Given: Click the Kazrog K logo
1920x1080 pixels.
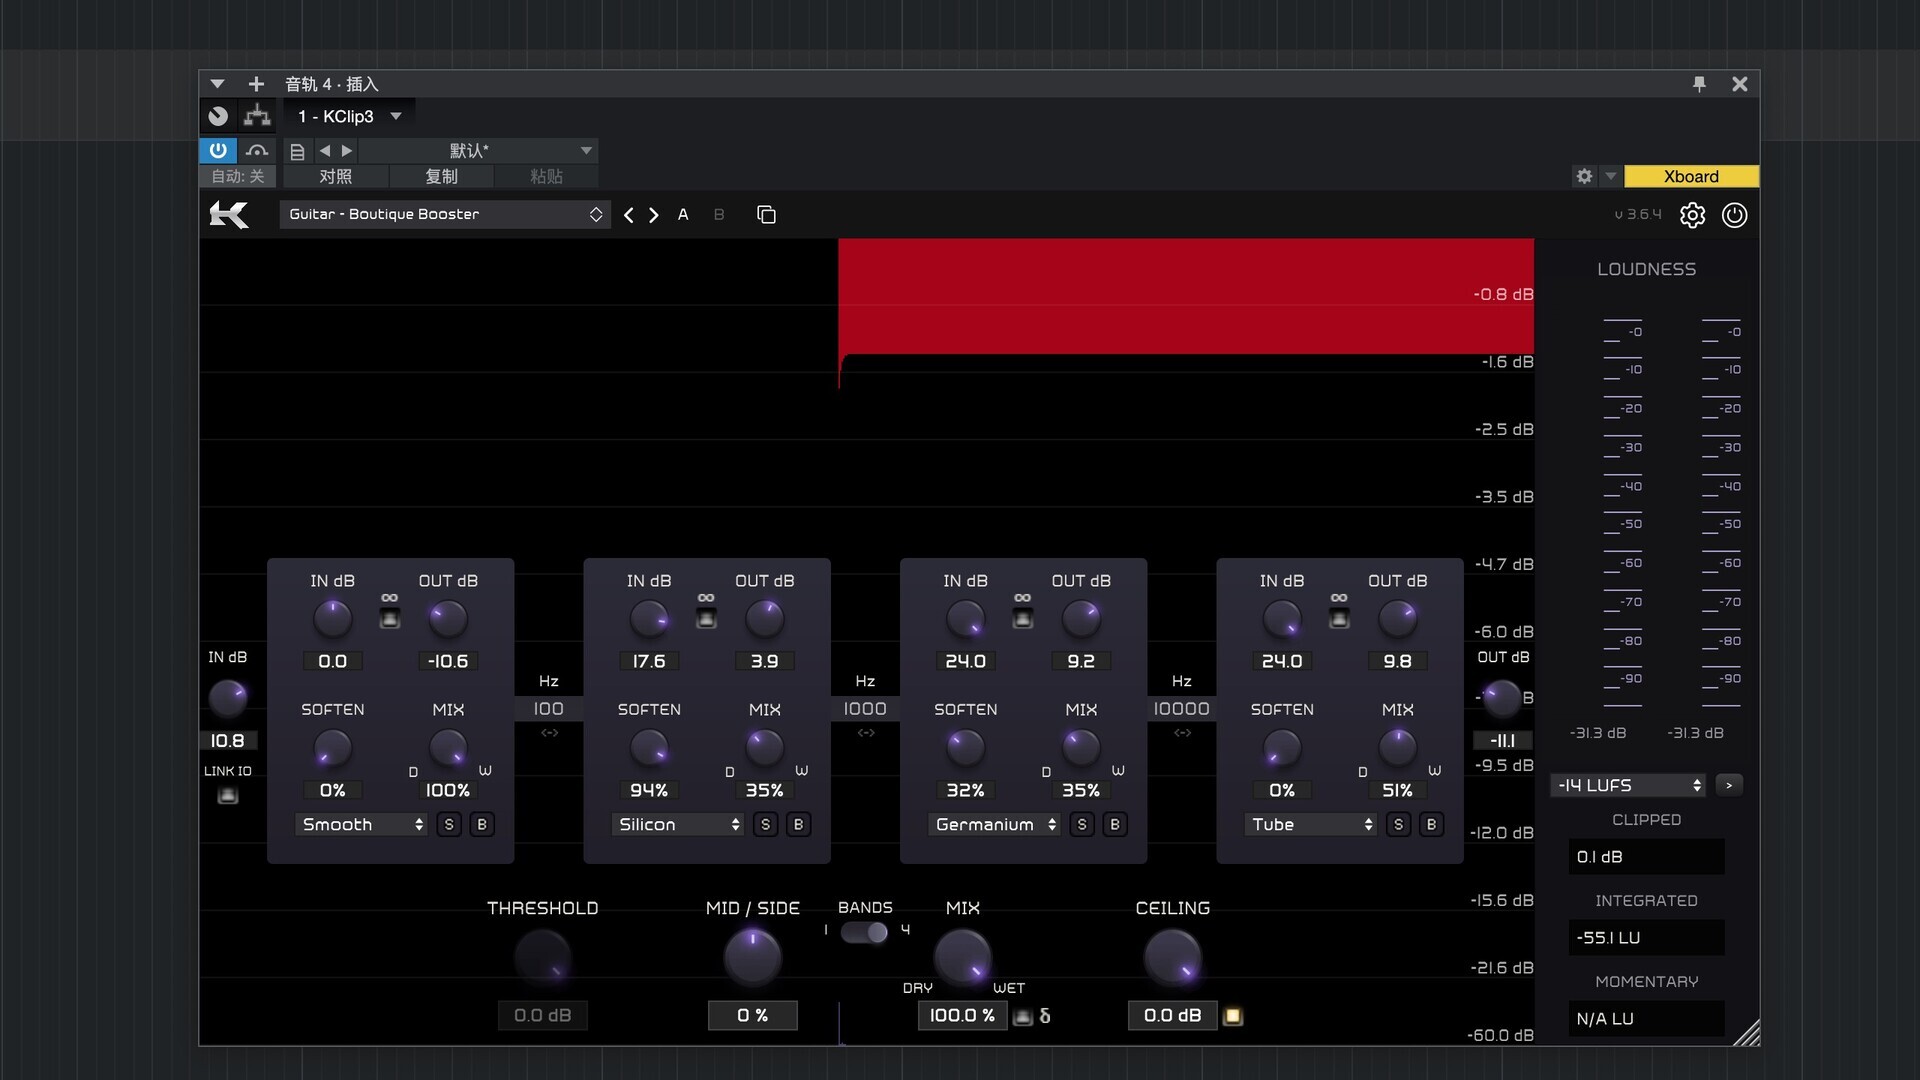Looking at the screenshot, I should (x=229, y=214).
